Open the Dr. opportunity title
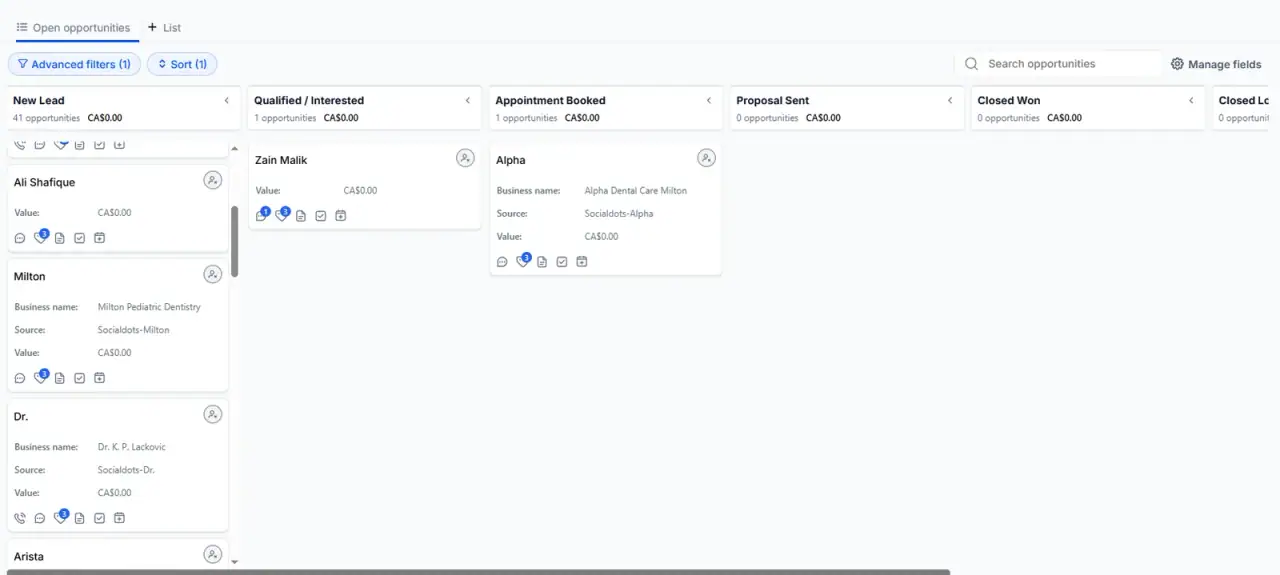This screenshot has height=575, width=1280. click(x=21, y=416)
